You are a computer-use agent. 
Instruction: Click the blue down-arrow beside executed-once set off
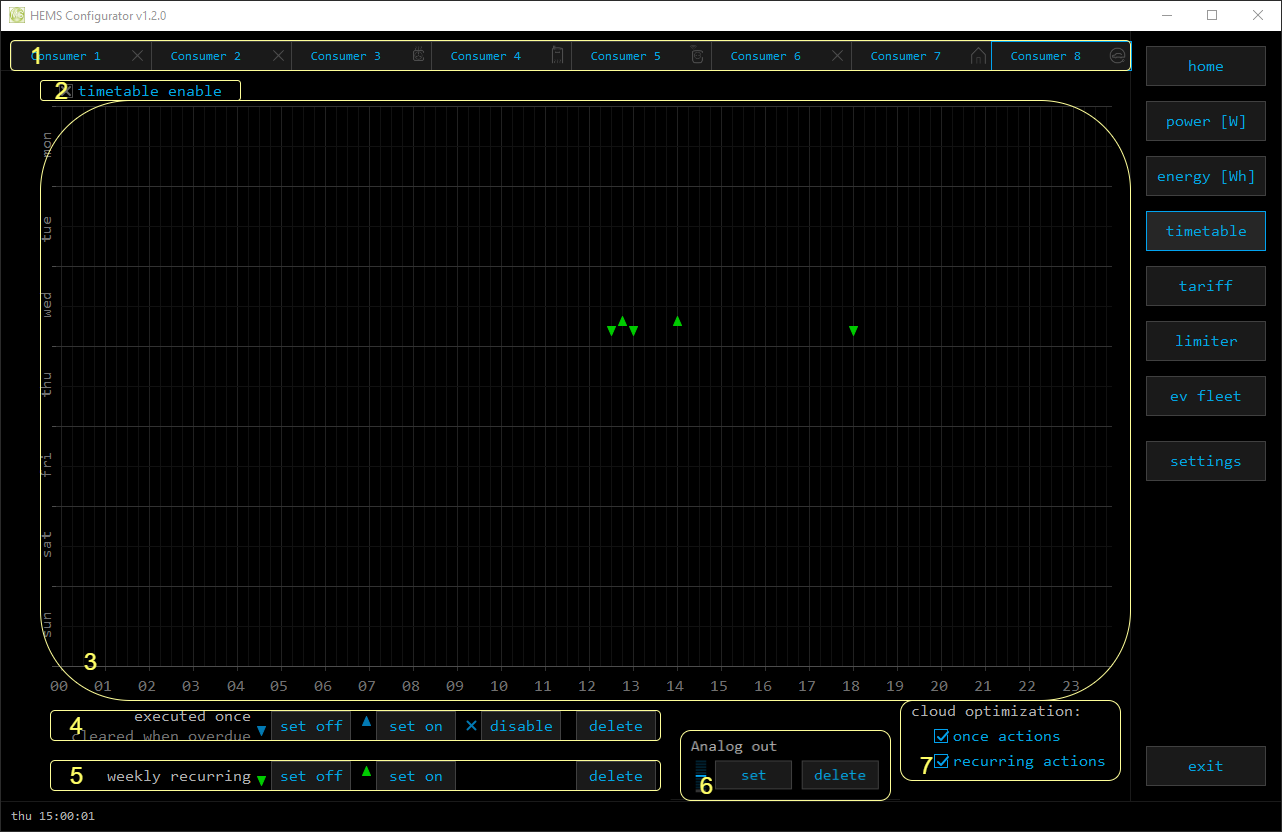[x=262, y=731]
